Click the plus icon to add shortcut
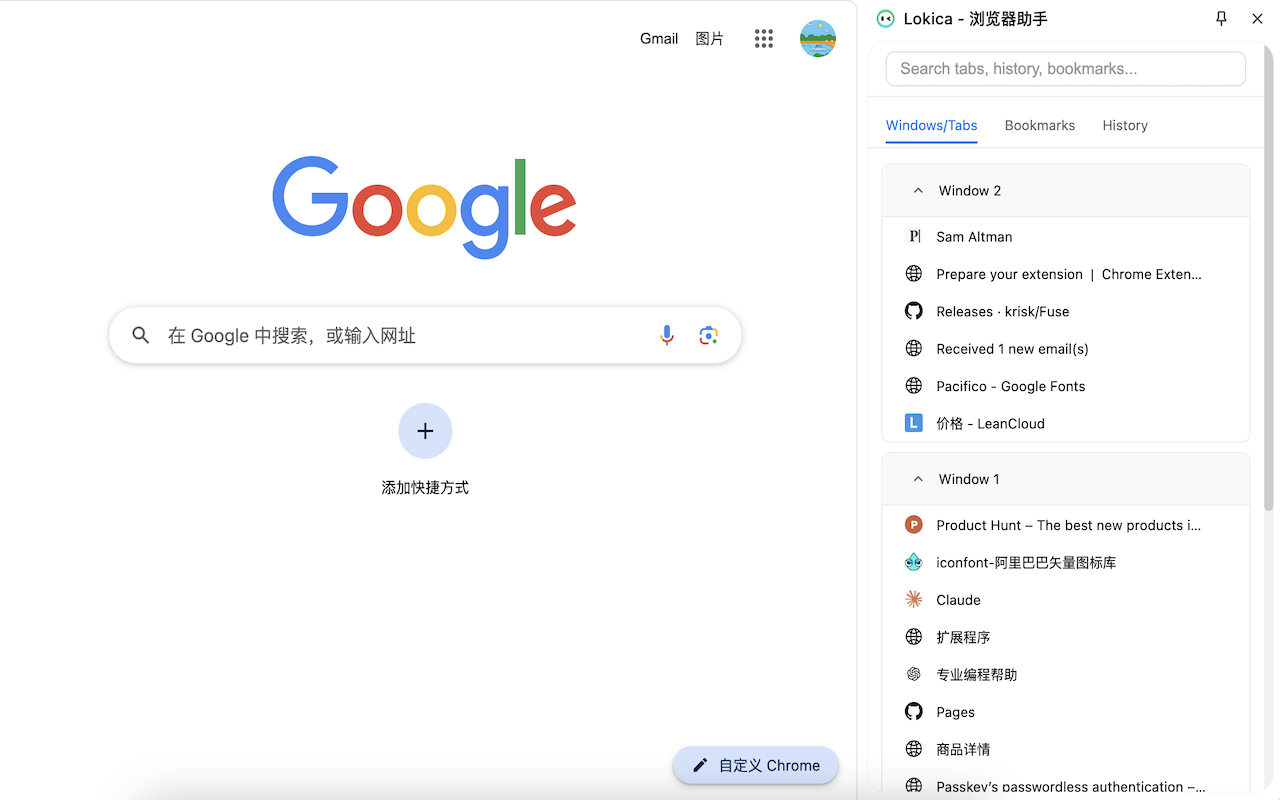Viewport: 1280px width, 800px height. click(x=425, y=431)
